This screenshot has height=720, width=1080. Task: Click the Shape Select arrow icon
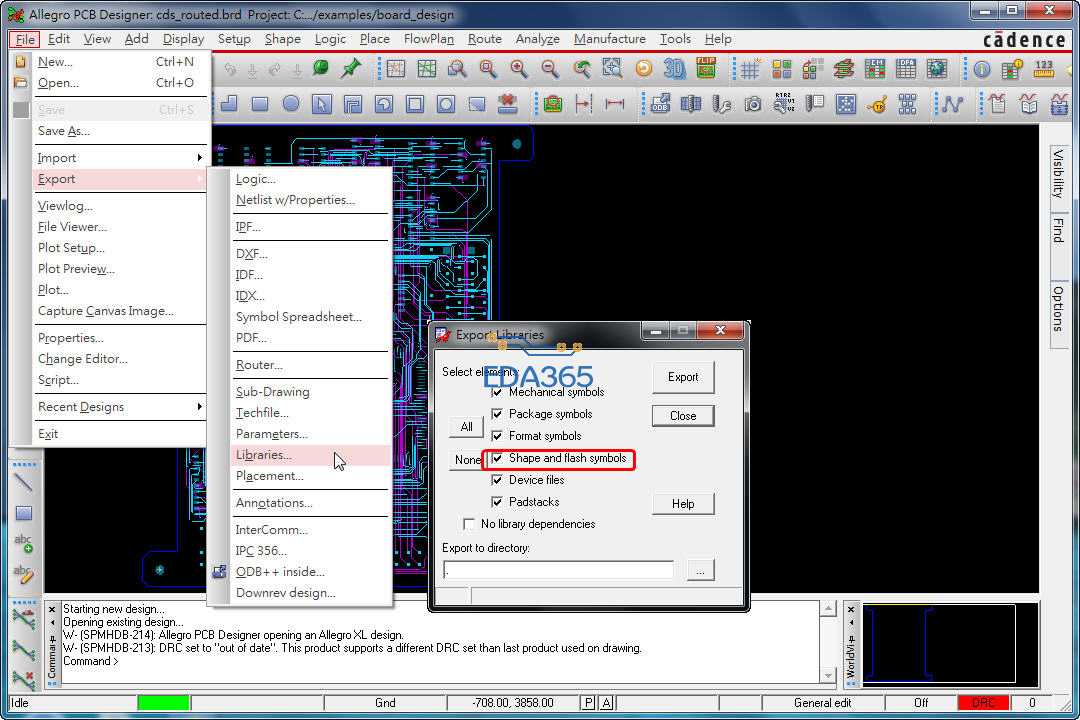[322, 104]
